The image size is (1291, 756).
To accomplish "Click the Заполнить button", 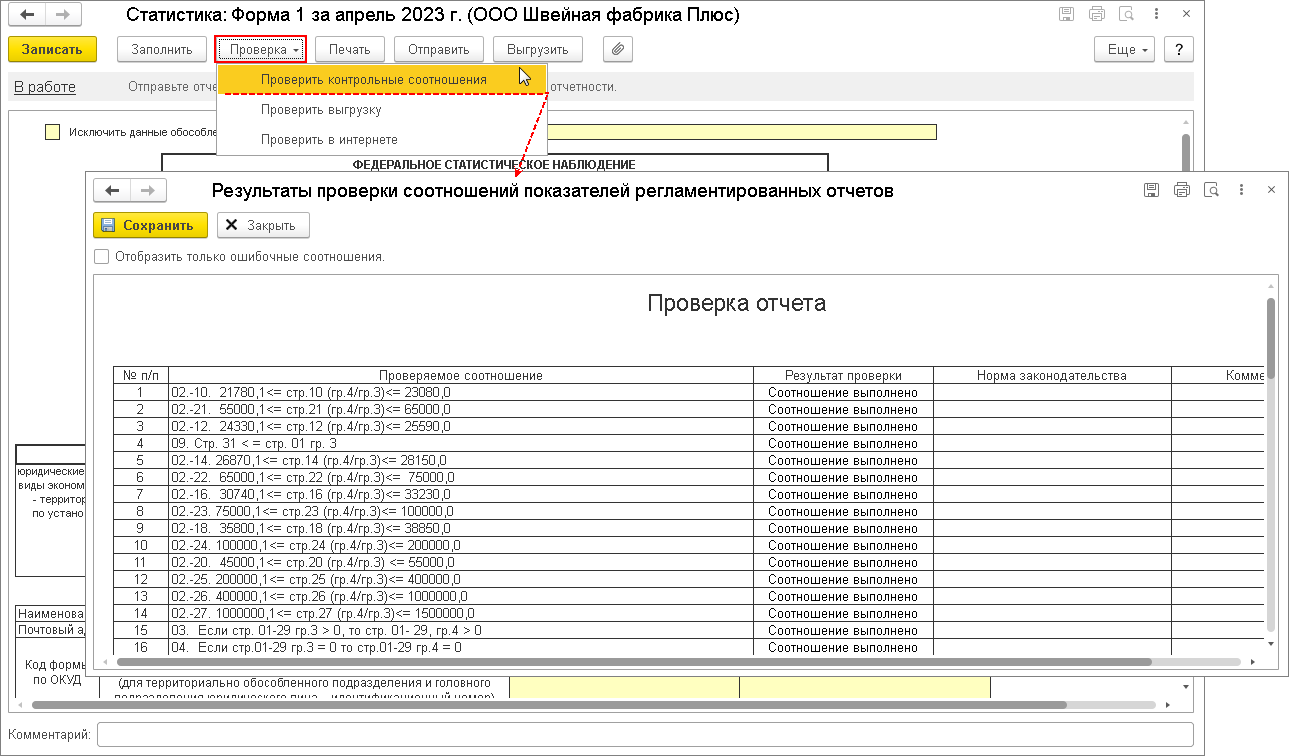I will 162,49.
